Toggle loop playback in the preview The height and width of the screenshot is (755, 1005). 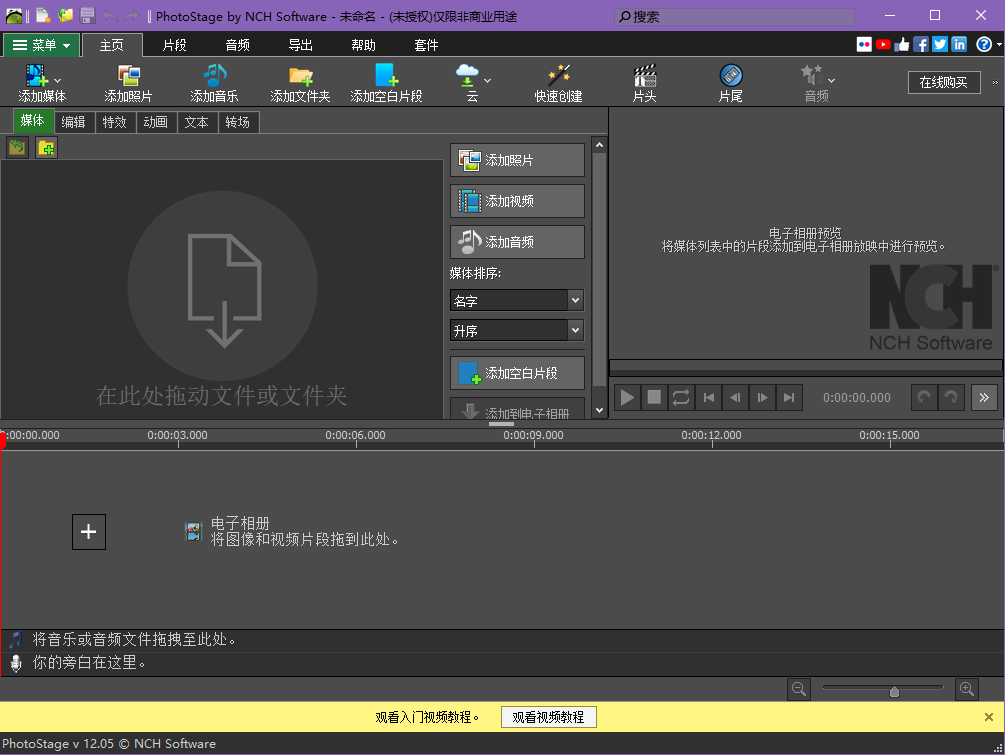pos(681,397)
